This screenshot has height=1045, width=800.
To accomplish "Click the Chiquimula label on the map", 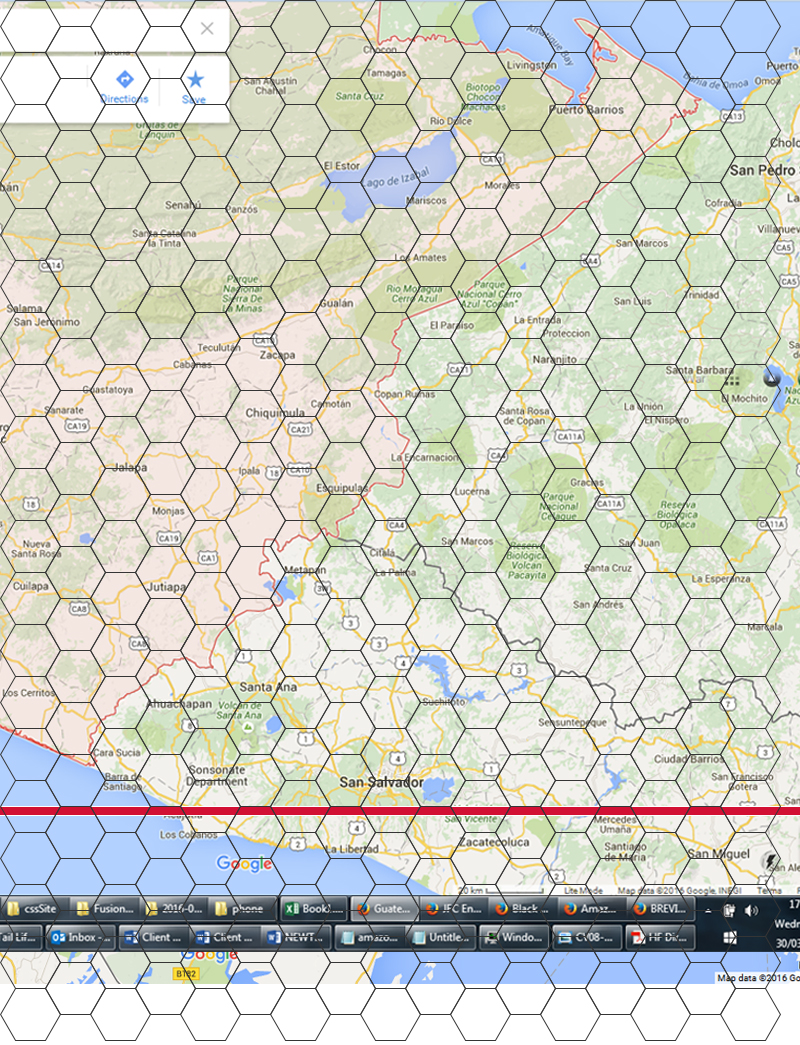I will pos(275,413).
